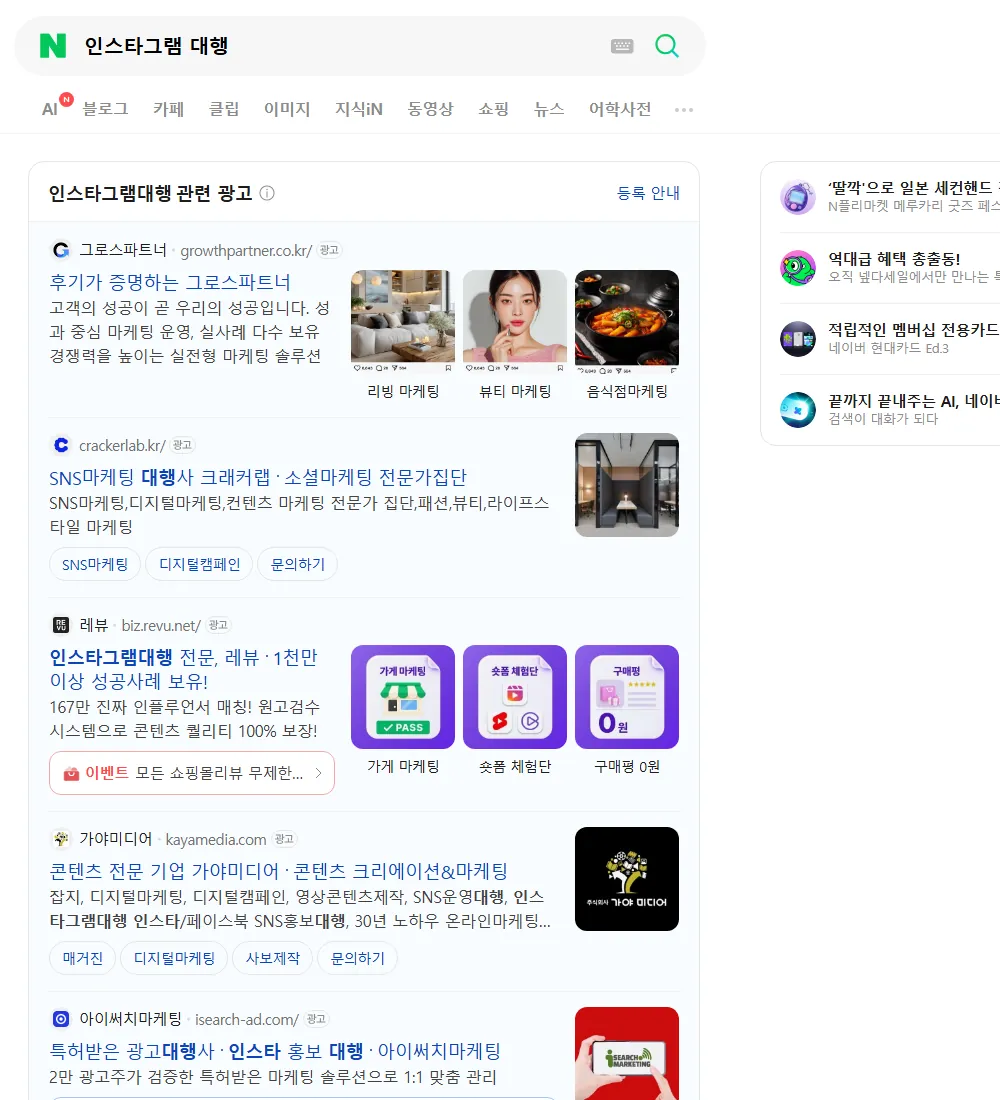Click the crackerlab.kr/ URL text
This screenshot has width=1000, height=1100.
click(x=122, y=445)
